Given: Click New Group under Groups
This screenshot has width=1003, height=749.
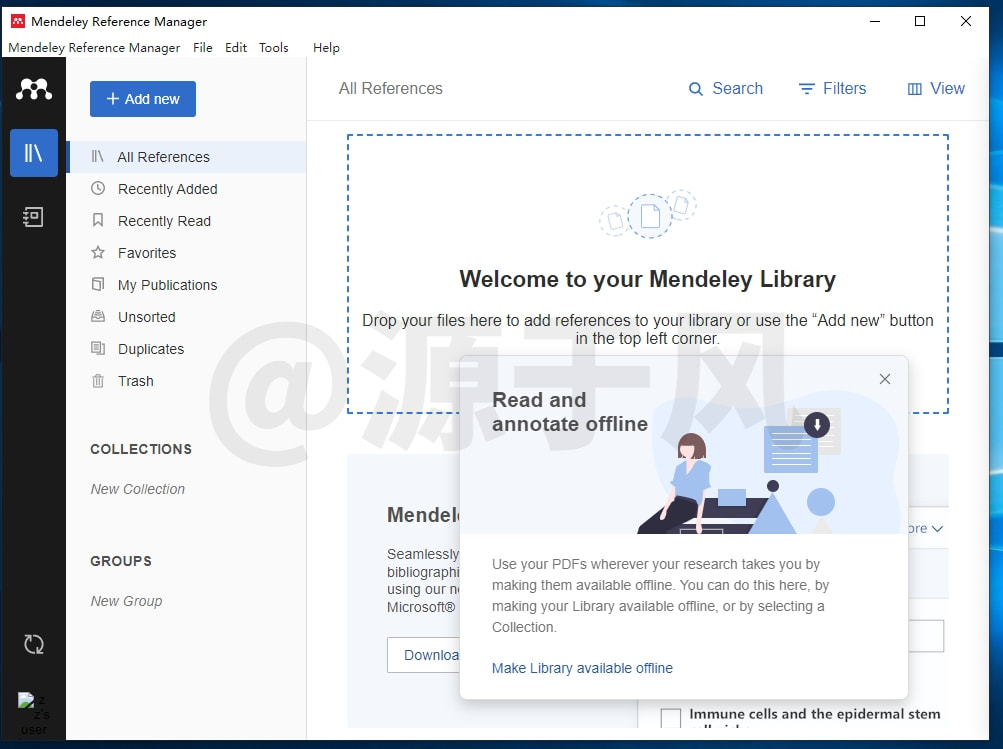Looking at the screenshot, I should [127, 601].
